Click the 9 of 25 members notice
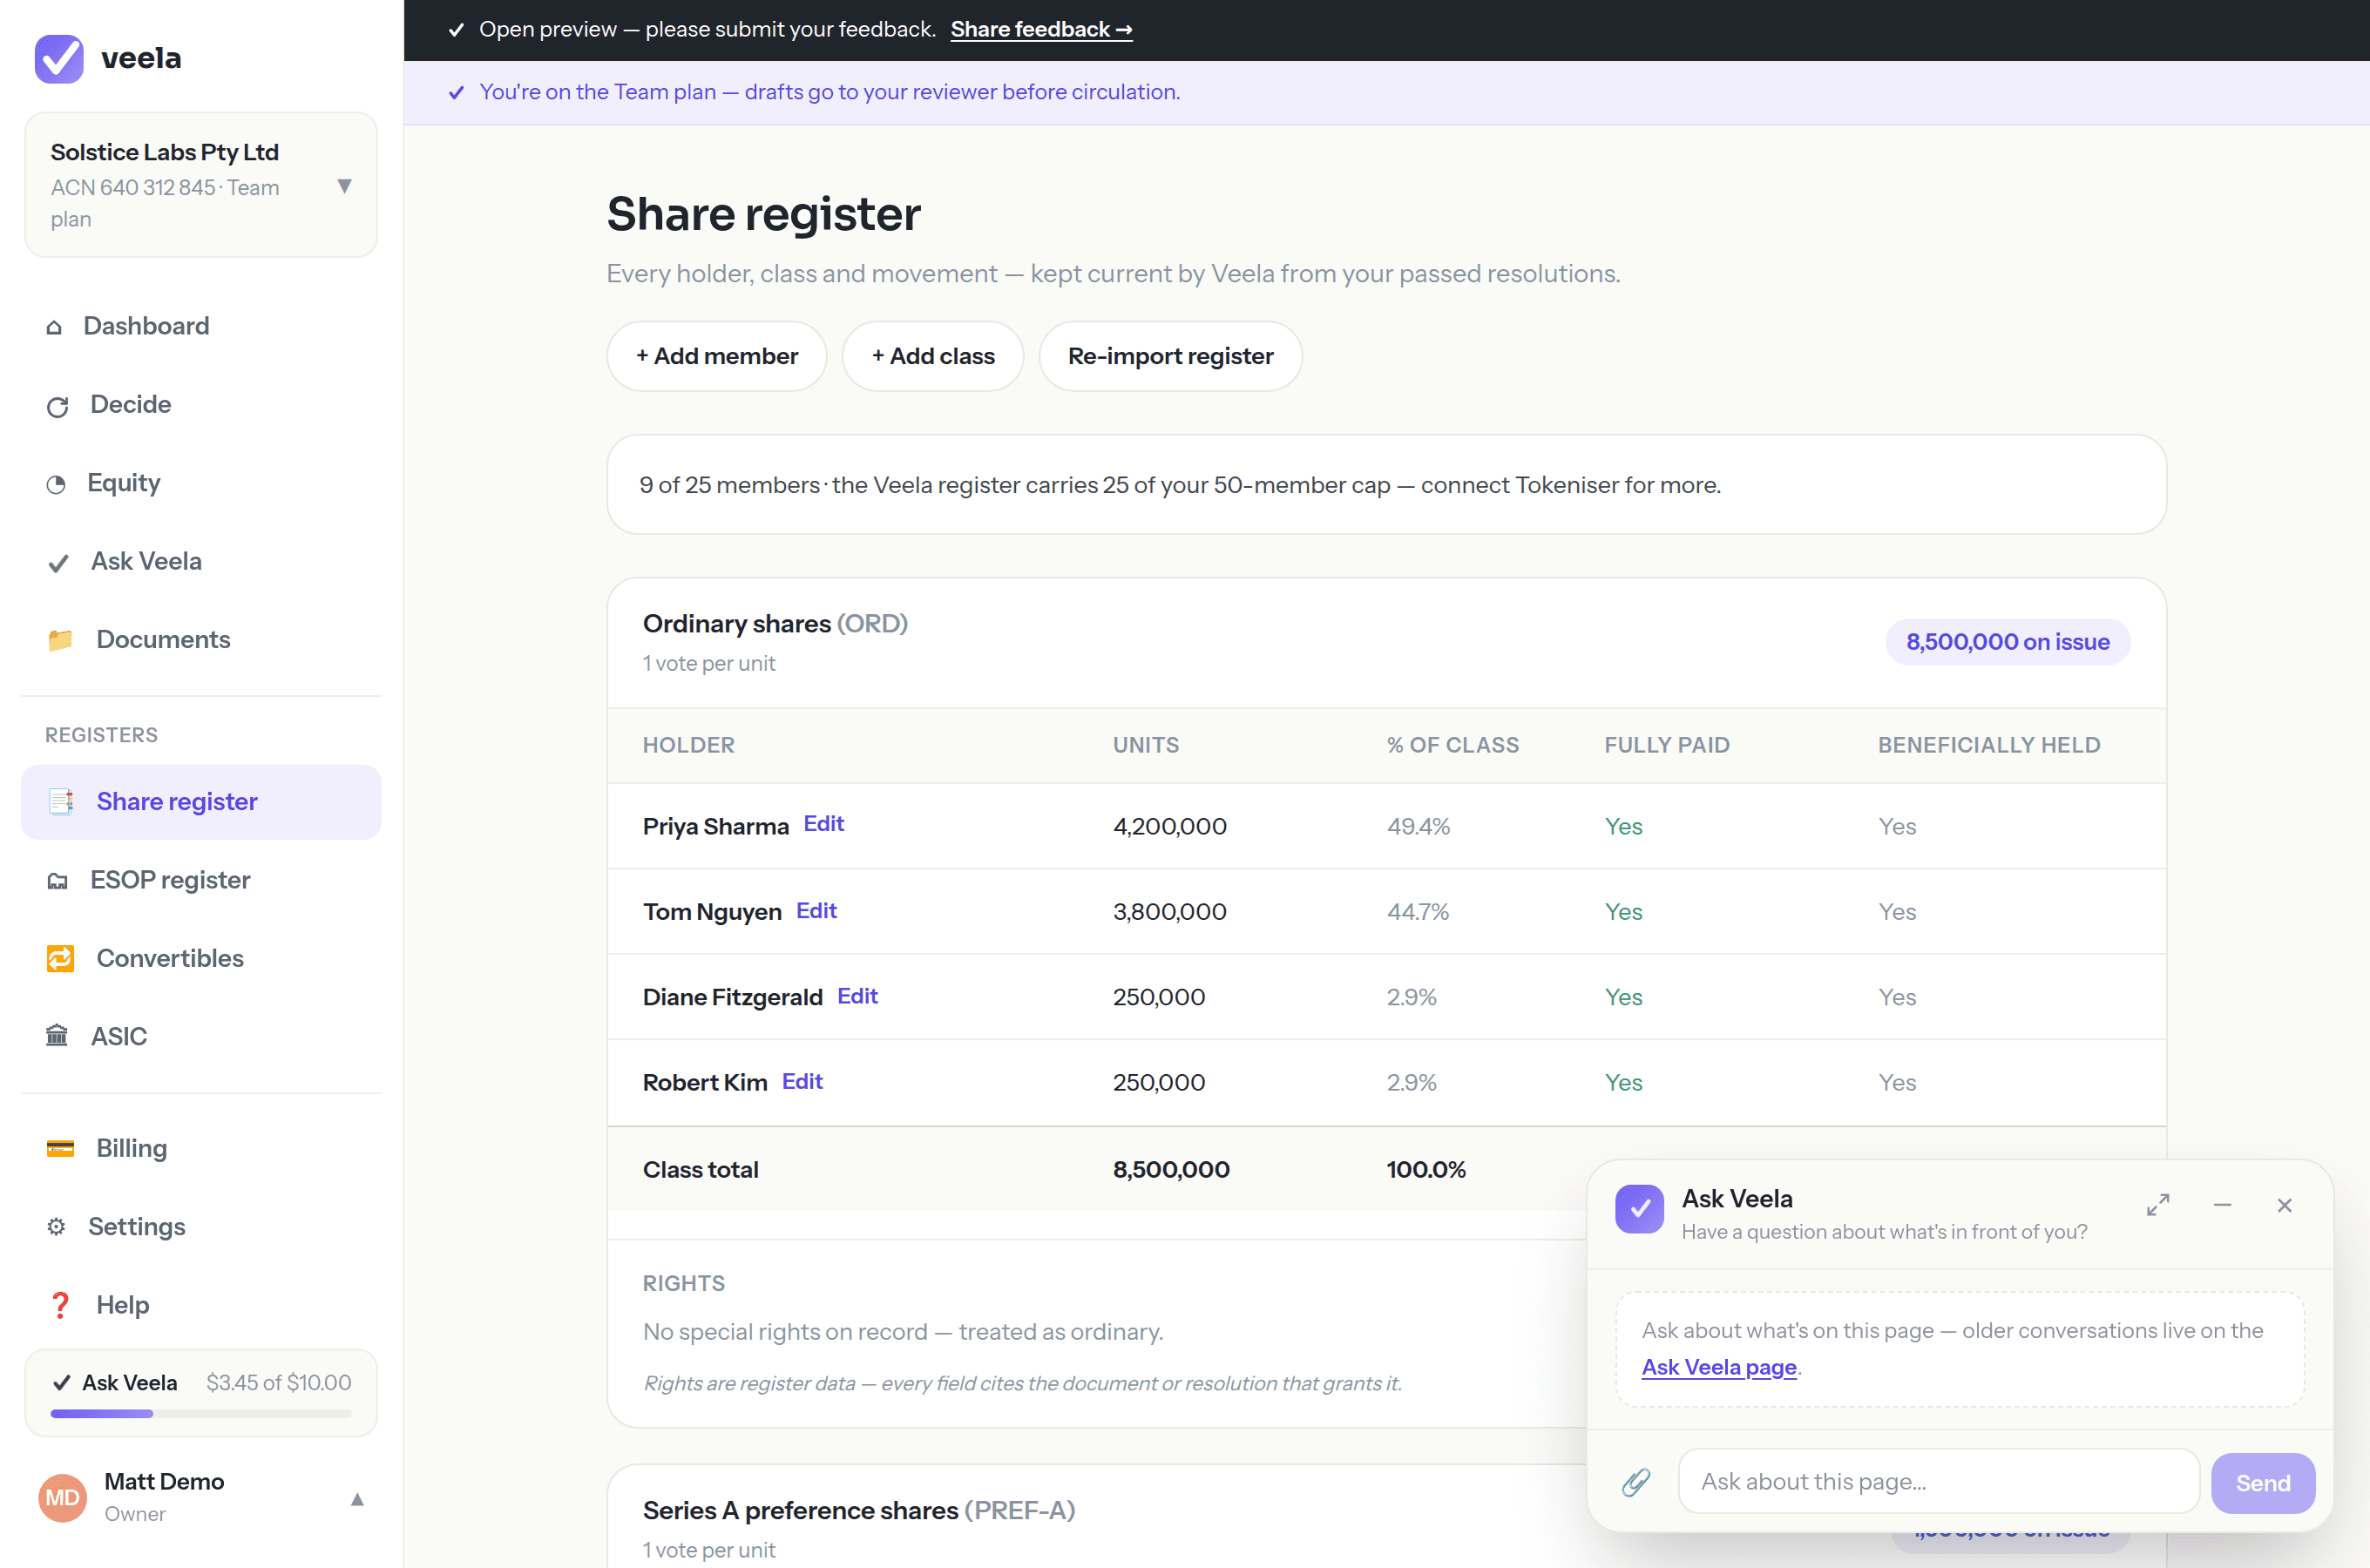The width and height of the screenshot is (2370, 1568). click(1385, 485)
